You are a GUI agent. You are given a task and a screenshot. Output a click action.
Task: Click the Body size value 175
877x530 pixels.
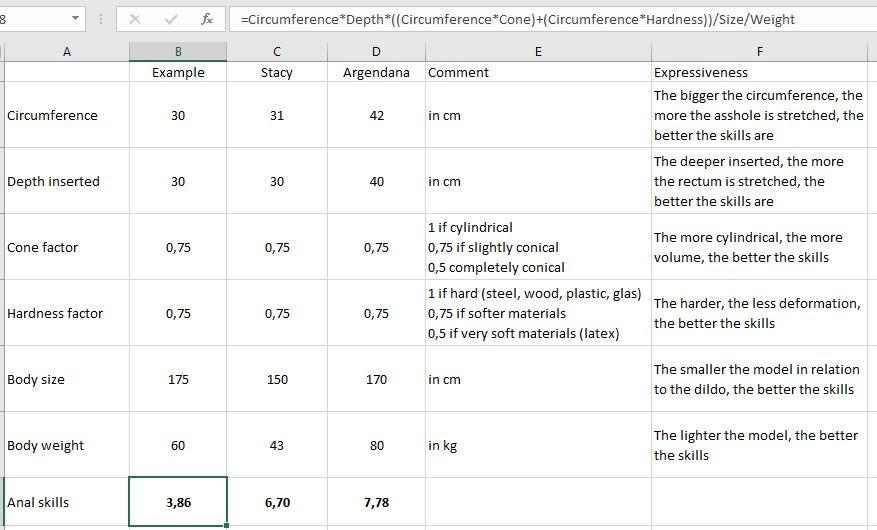coord(178,379)
